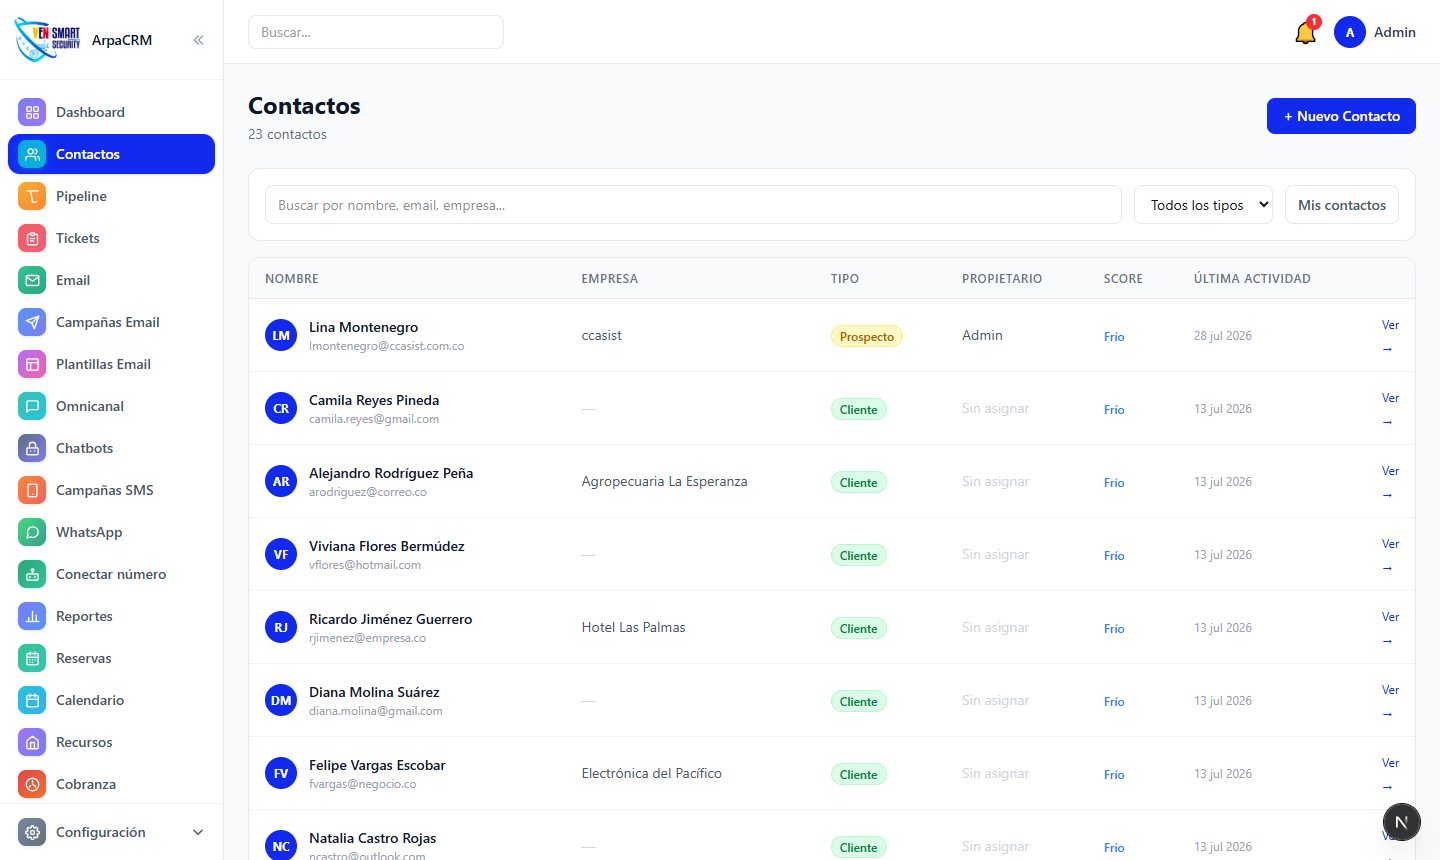Viewport: 1440px width, 860px height.
Task: Click the 28 jul 2026 date
Action: (1223, 336)
